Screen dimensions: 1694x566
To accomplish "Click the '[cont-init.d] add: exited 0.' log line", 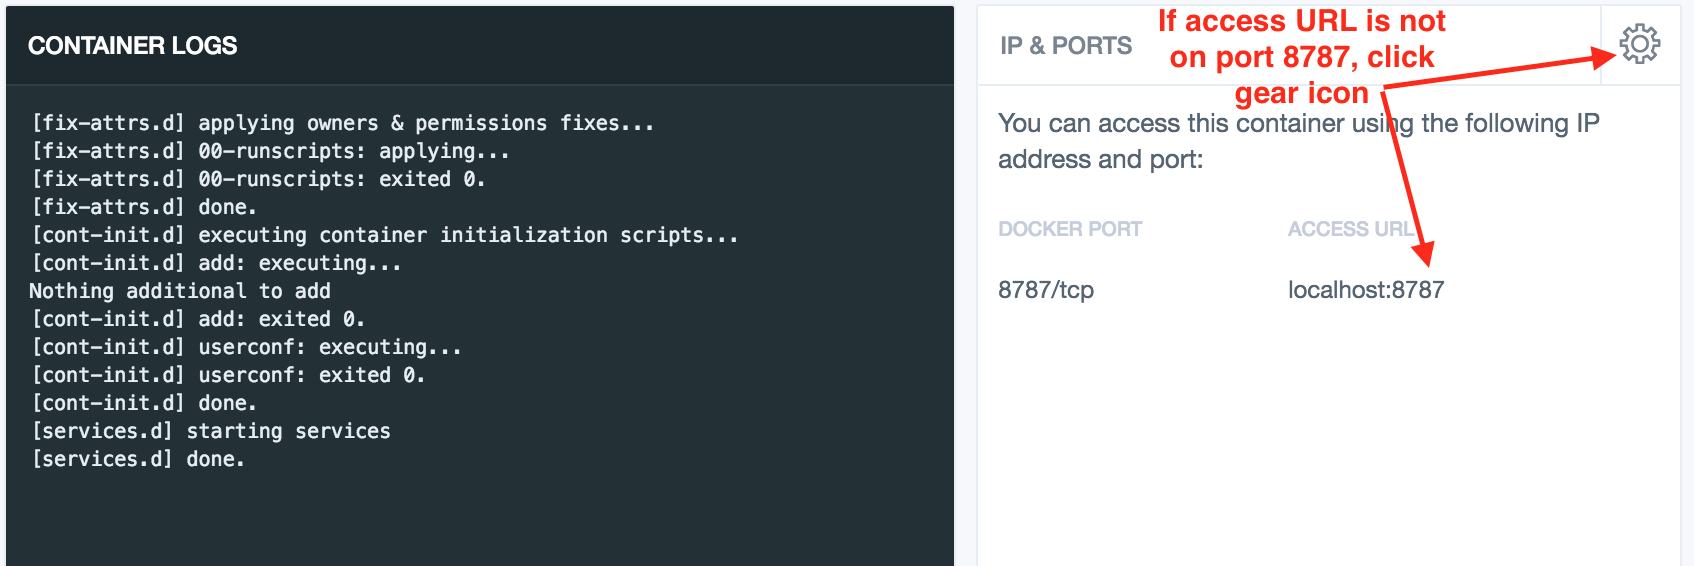I will (198, 319).
